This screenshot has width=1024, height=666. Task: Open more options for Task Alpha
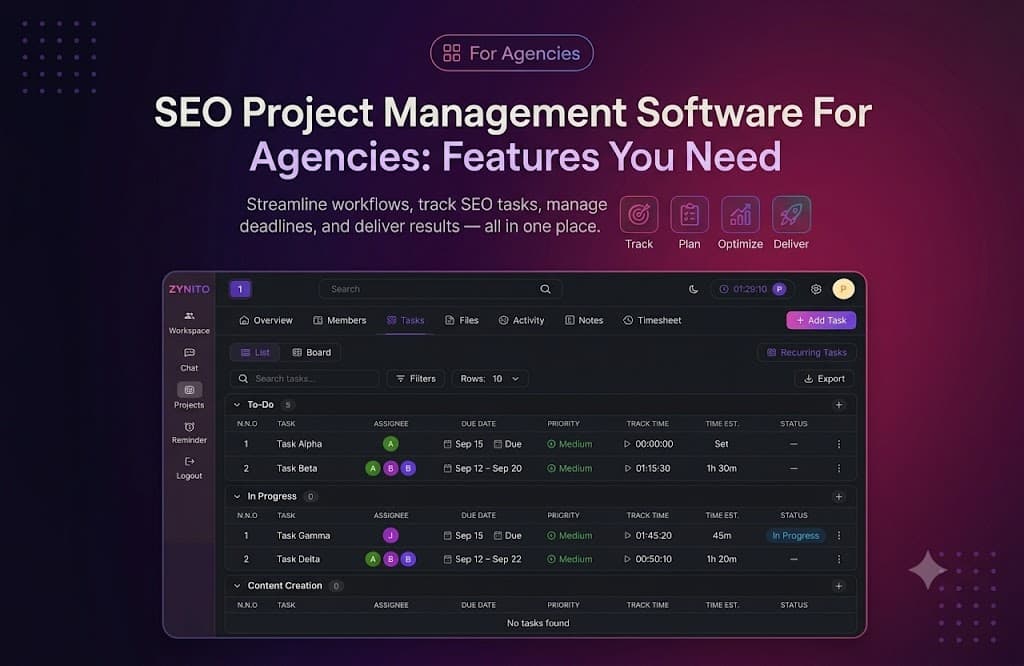[839, 444]
